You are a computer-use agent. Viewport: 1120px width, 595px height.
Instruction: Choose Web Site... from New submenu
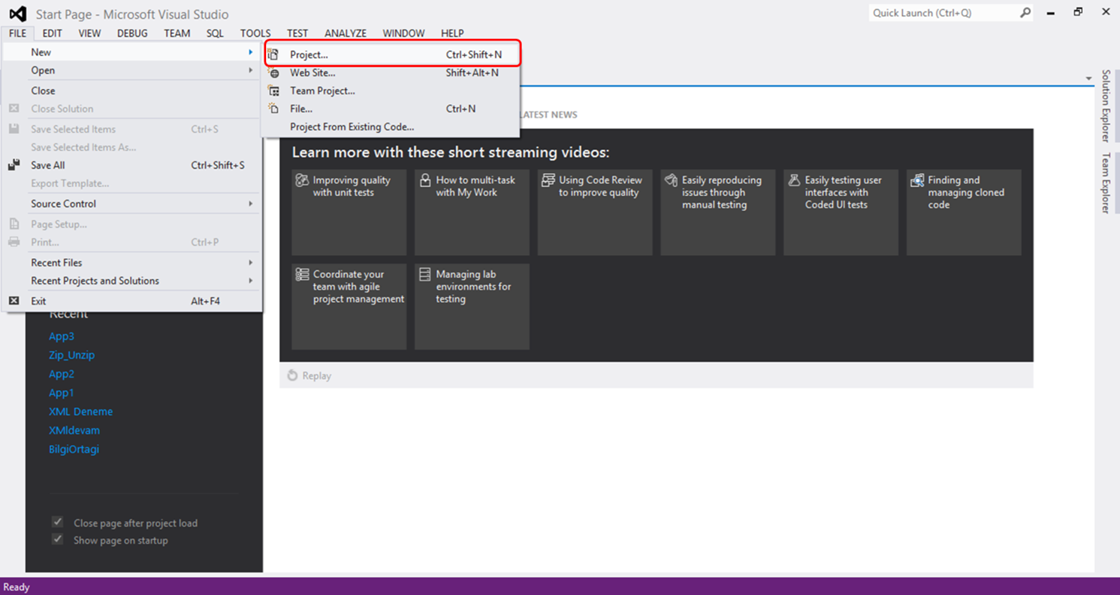pos(391,73)
